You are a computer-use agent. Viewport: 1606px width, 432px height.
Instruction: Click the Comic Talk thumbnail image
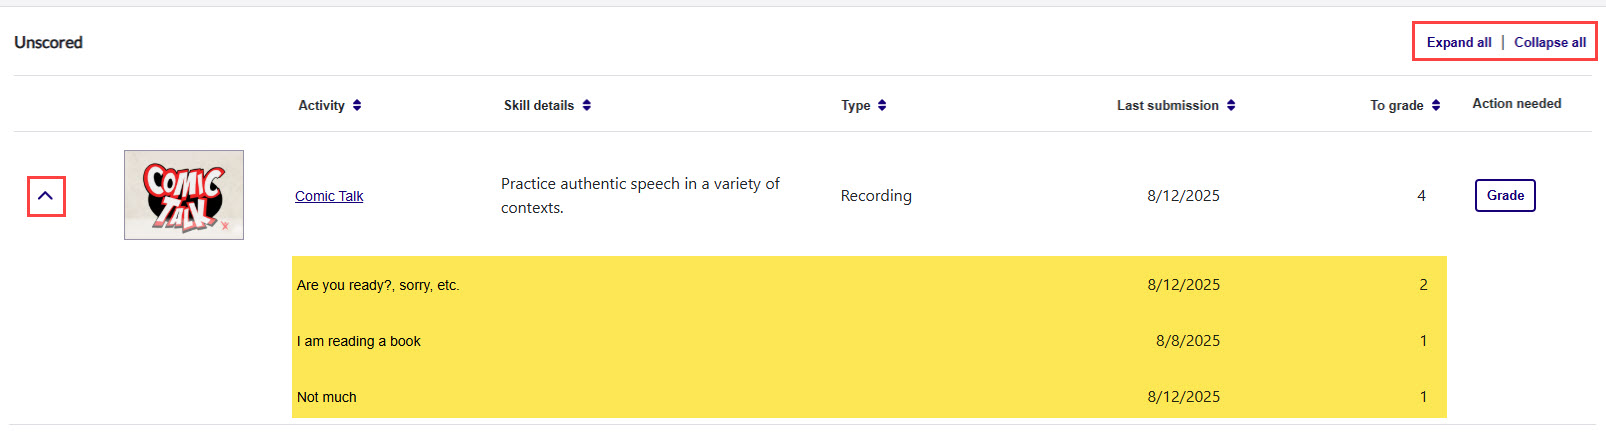[184, 195]
